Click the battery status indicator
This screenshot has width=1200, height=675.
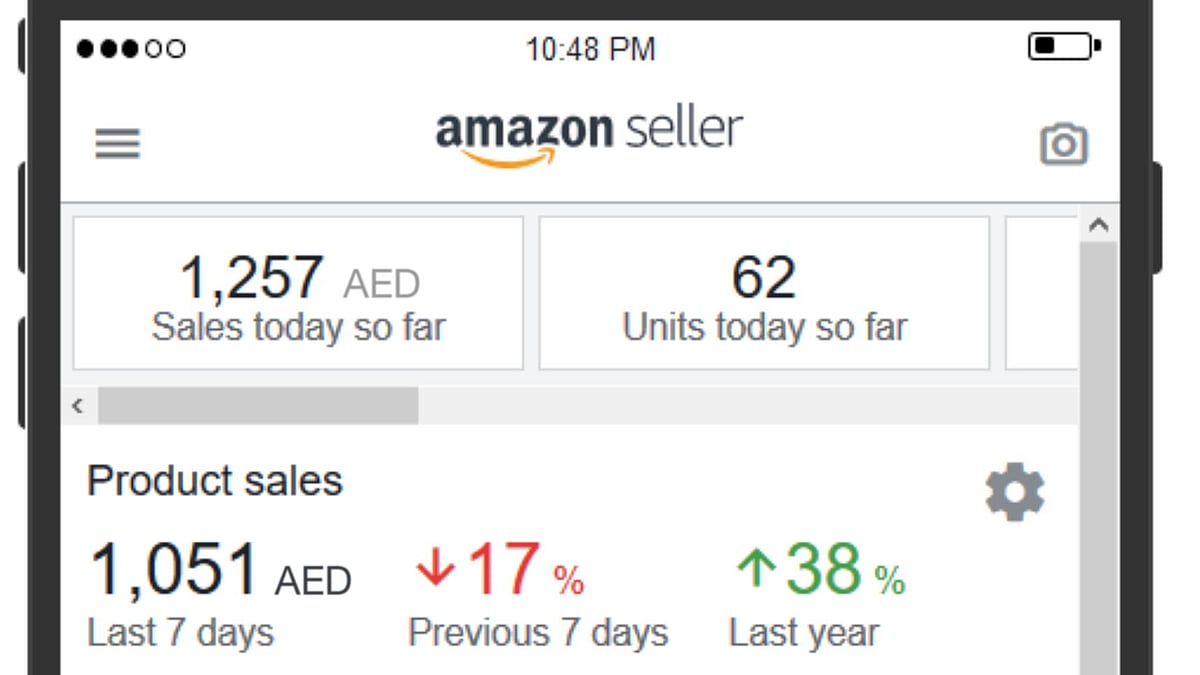1062,45
